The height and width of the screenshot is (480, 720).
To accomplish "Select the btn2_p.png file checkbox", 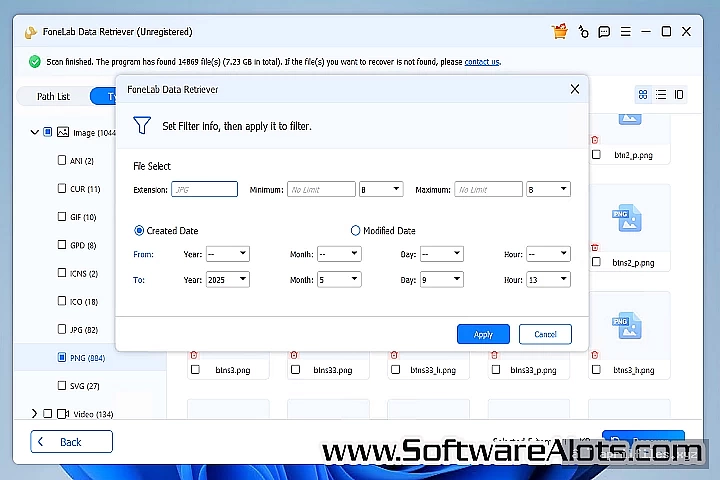I will coord(596,154).
